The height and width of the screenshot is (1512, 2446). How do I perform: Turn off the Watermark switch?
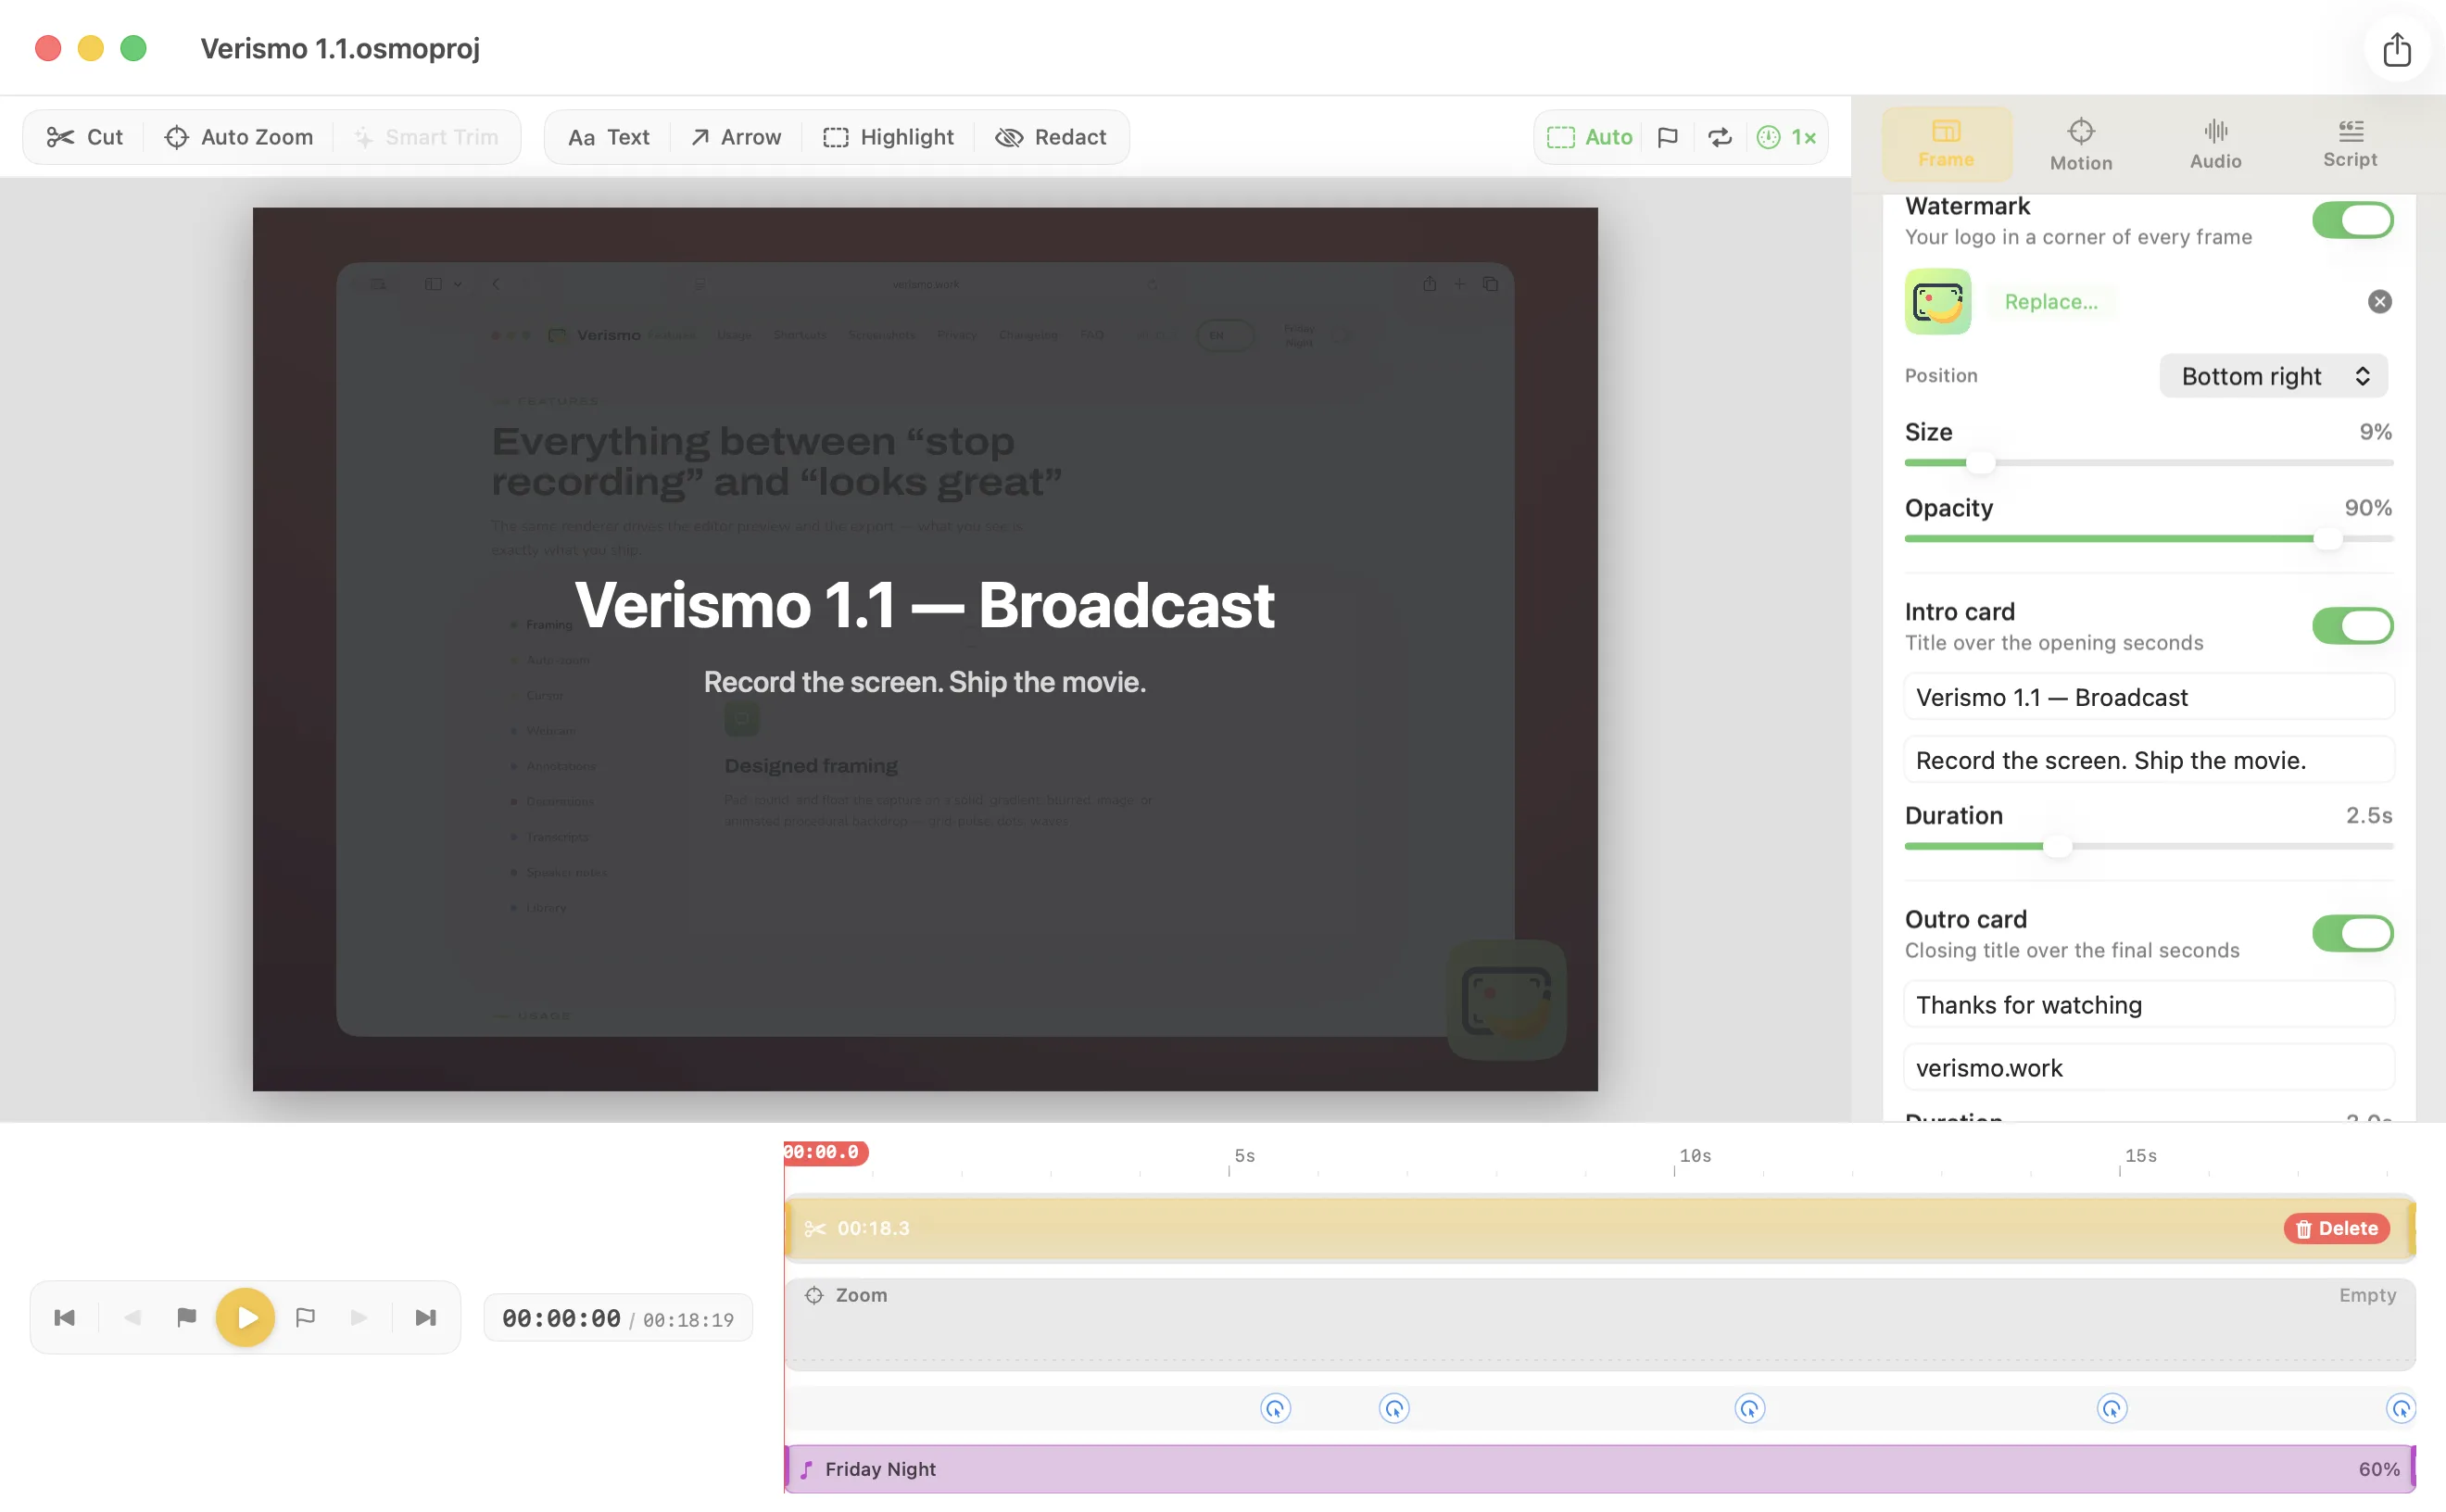[x=2352, y=220]
